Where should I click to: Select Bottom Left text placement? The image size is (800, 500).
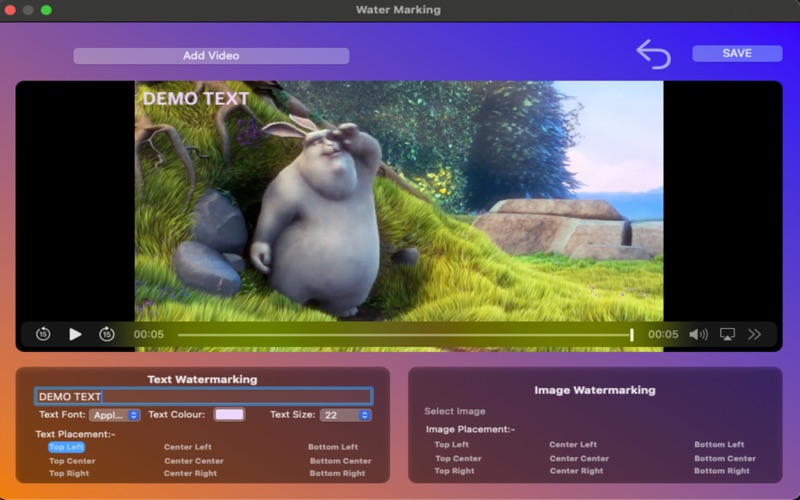(x=333, y=447)
